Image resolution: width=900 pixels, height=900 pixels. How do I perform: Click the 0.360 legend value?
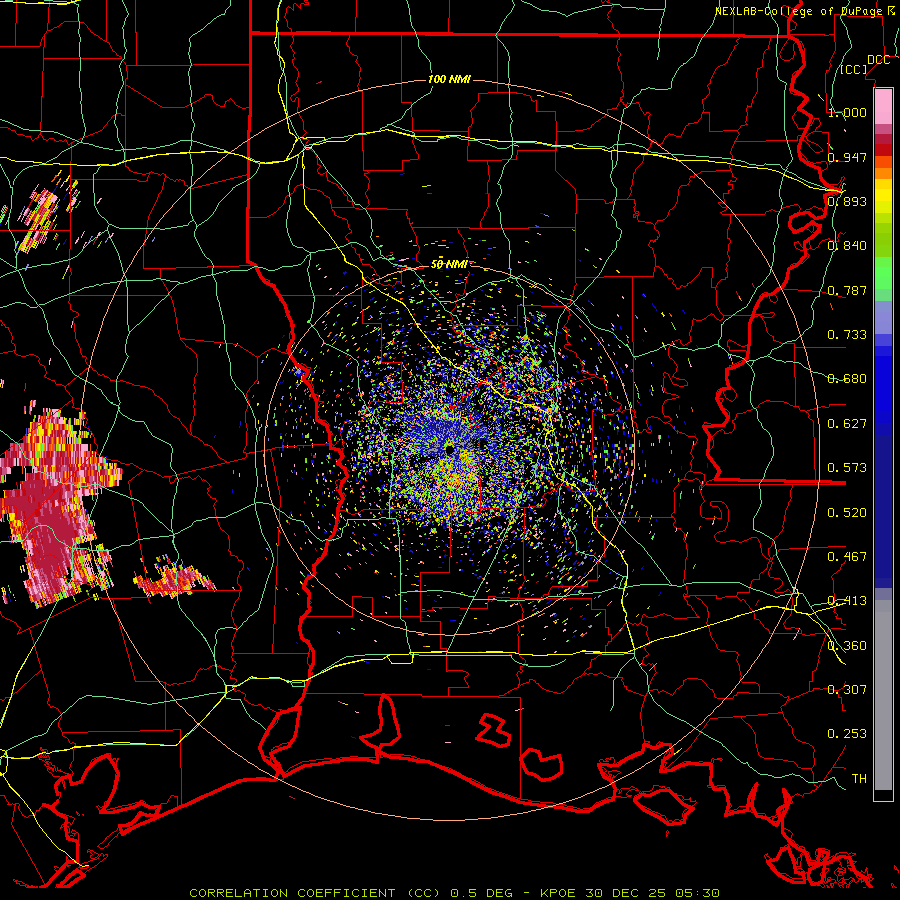[x=847, y=646]
